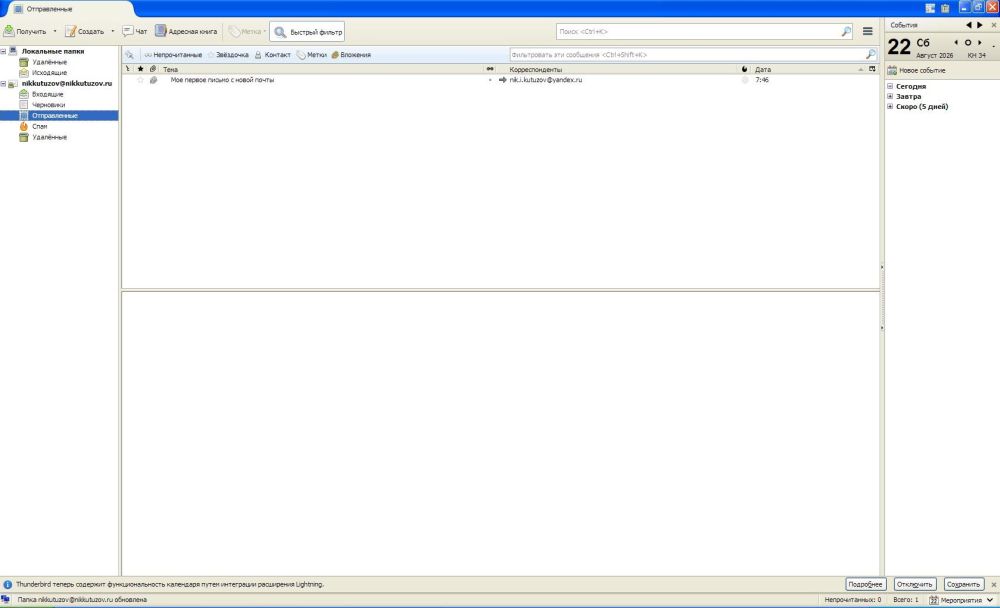Toggle the Метки tags filter
This screenshot has height=608, width=1000.
[312, 55]
